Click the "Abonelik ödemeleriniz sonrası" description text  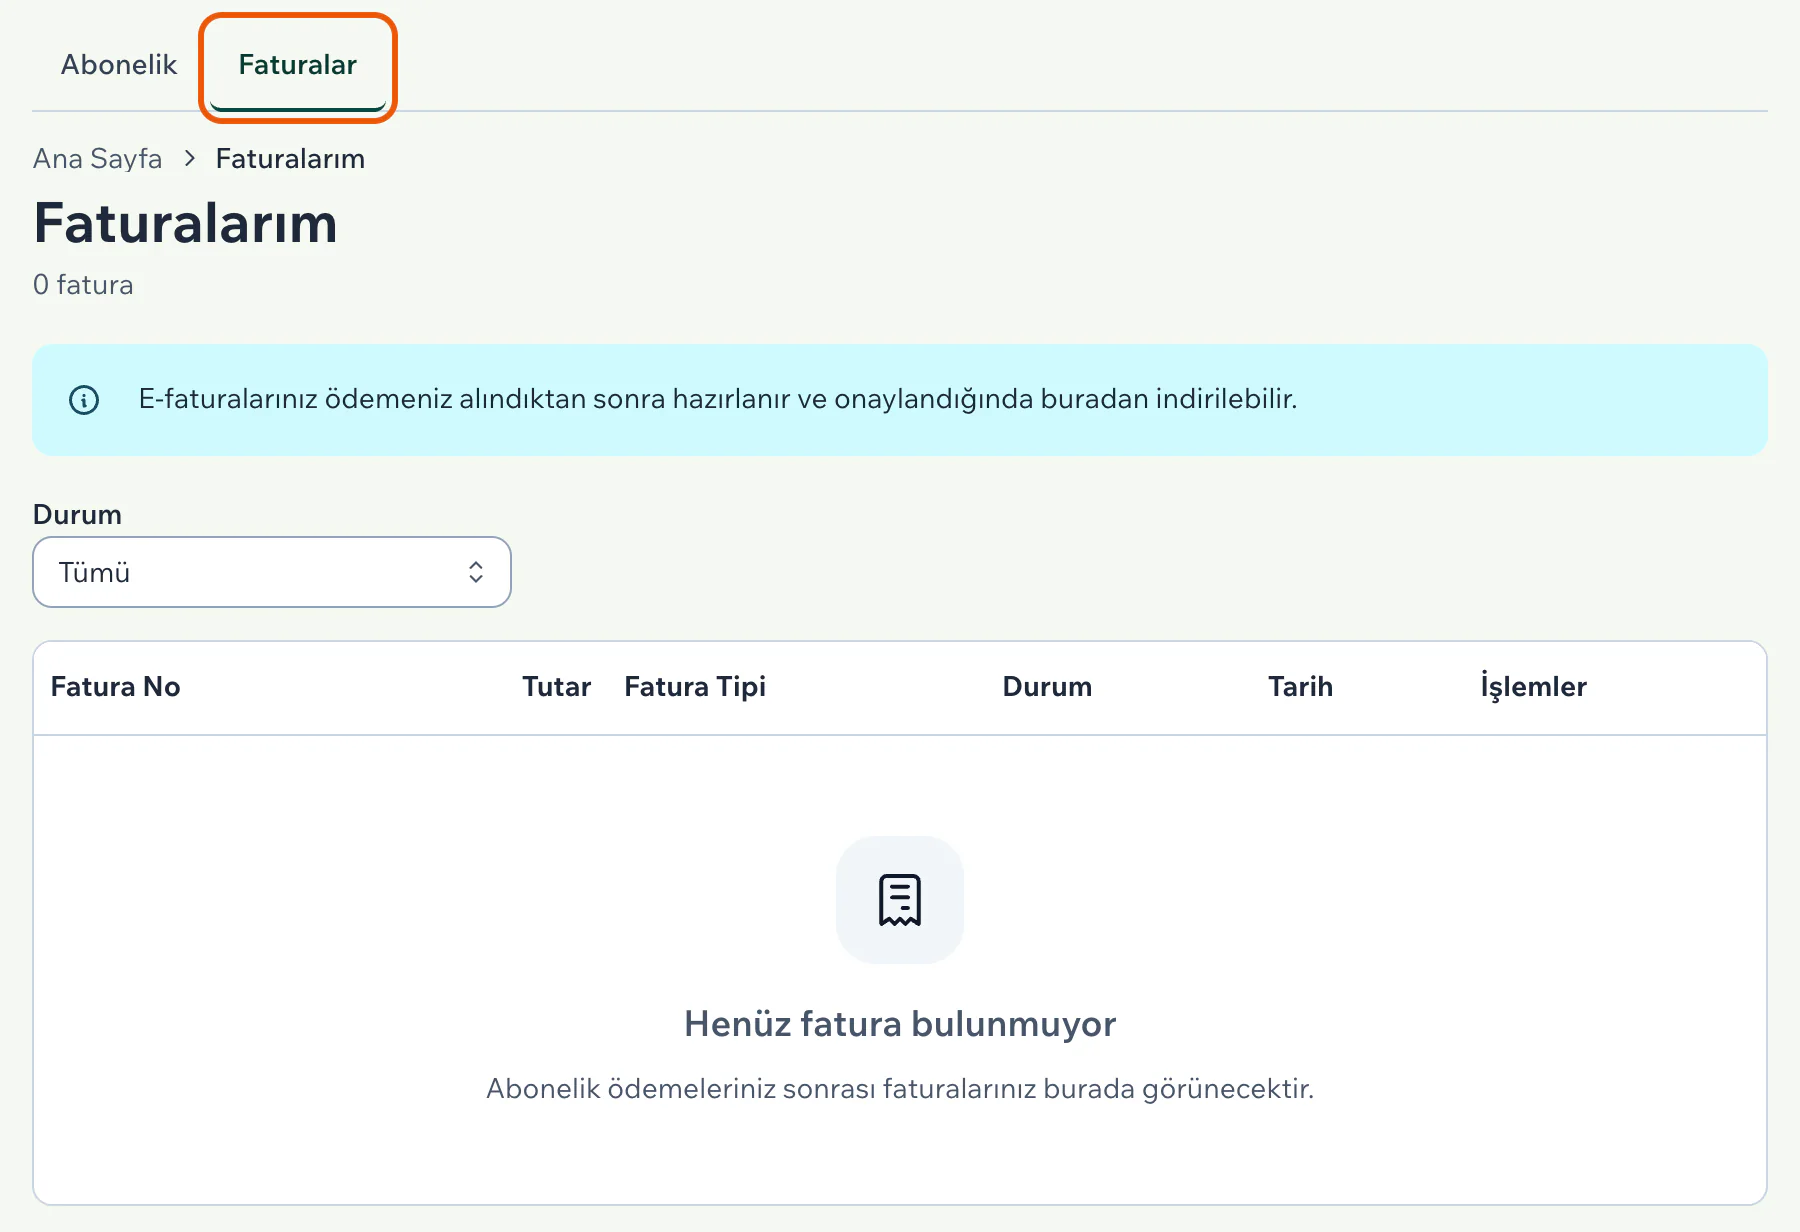pyautogui.click(x=900, y=1089)
